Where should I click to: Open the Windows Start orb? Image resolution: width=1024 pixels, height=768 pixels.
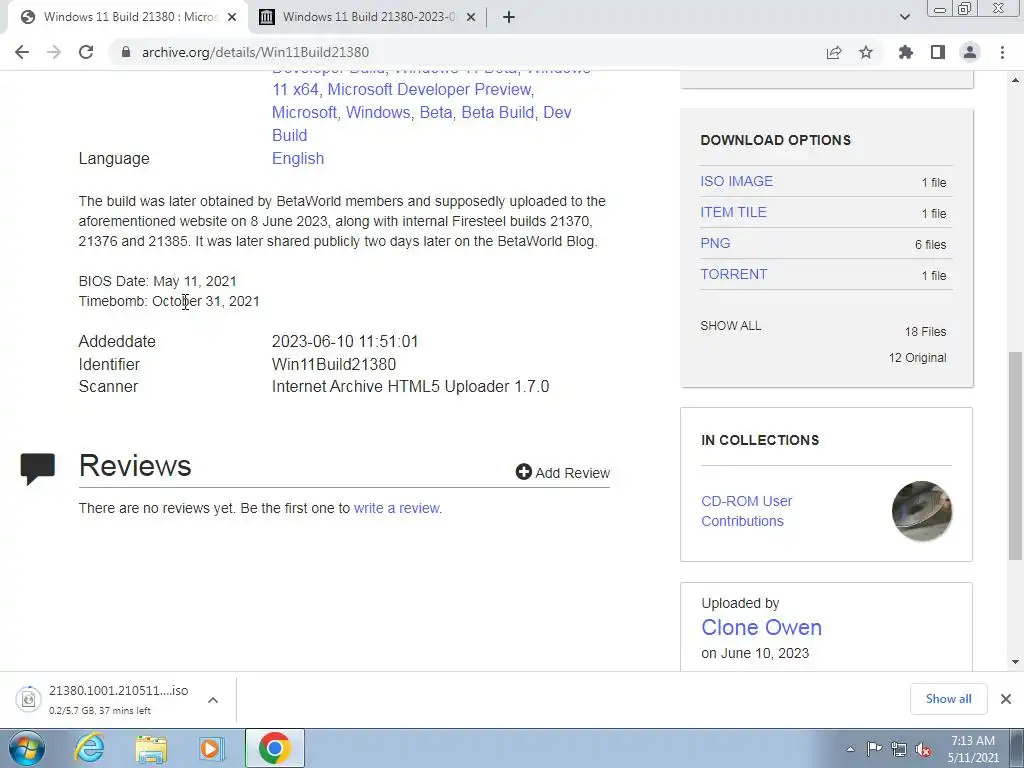pyautogui.click(x=26, y=748)
